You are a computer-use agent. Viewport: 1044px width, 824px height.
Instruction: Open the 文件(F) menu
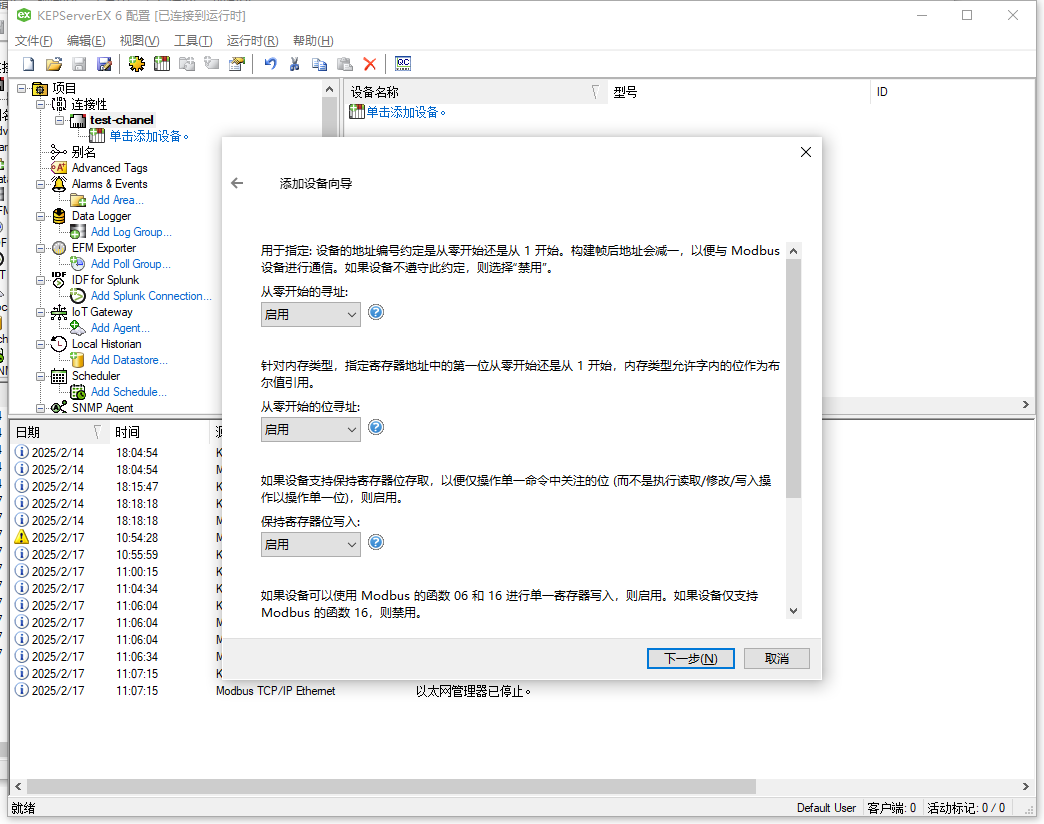(33, 41)
